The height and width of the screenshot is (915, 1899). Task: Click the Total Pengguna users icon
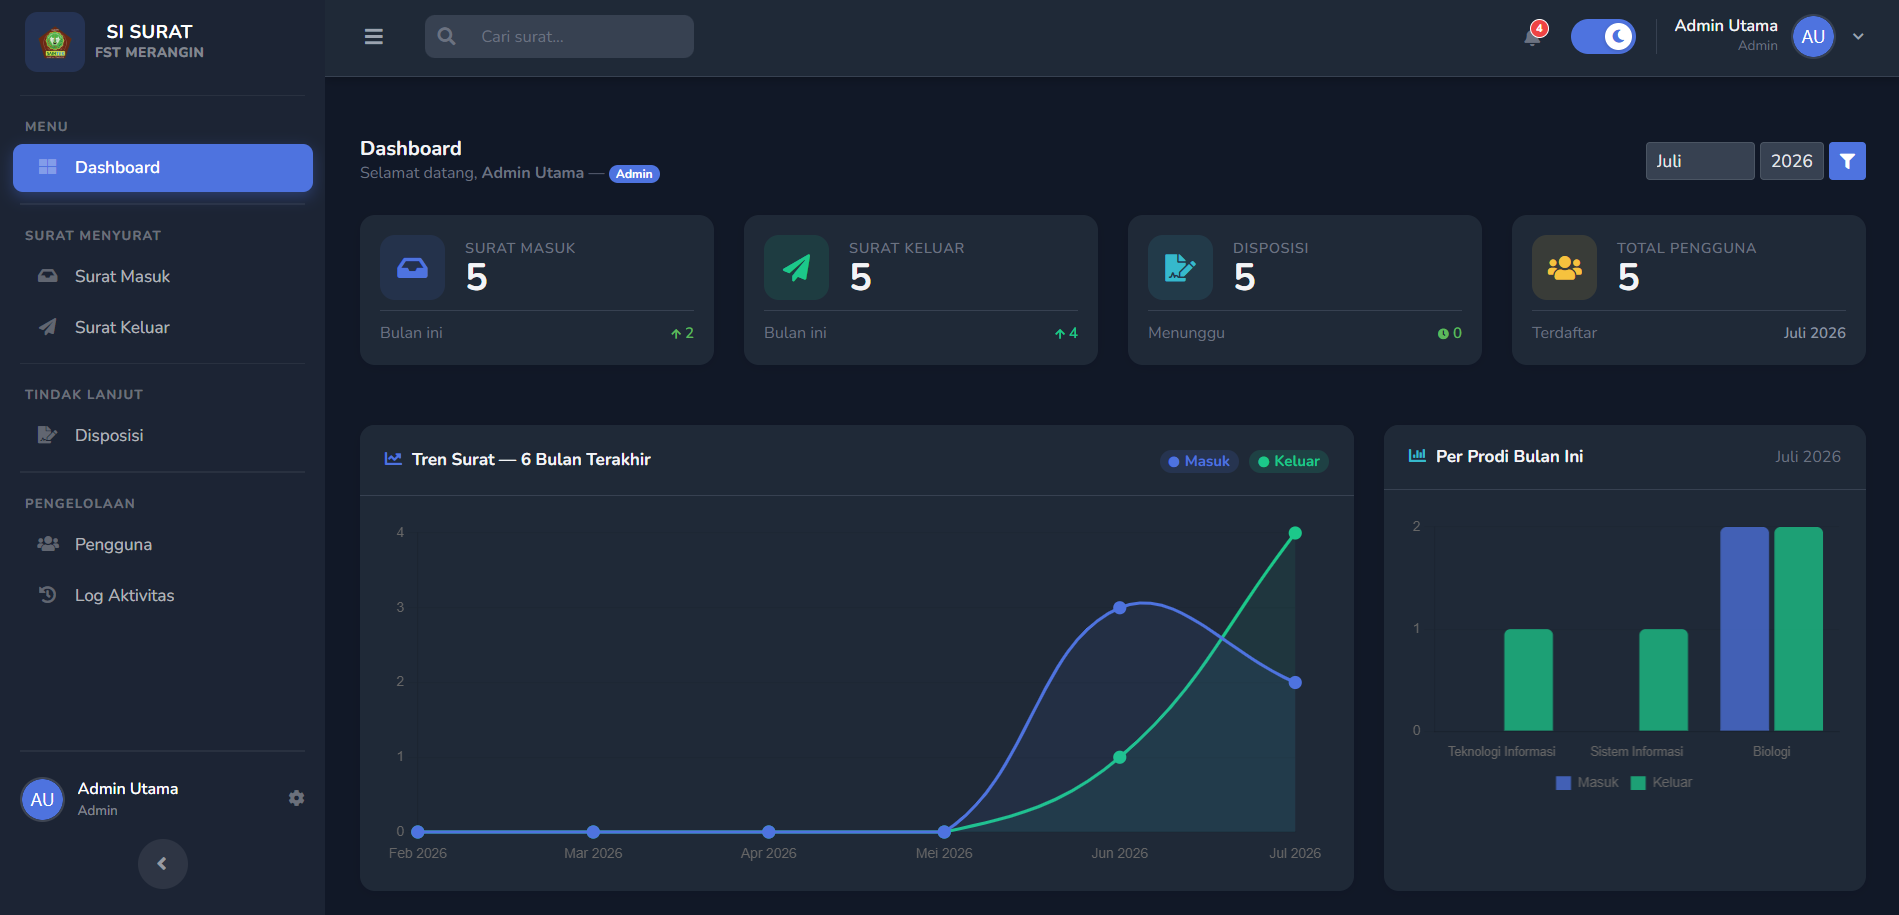click(1564, 268)
